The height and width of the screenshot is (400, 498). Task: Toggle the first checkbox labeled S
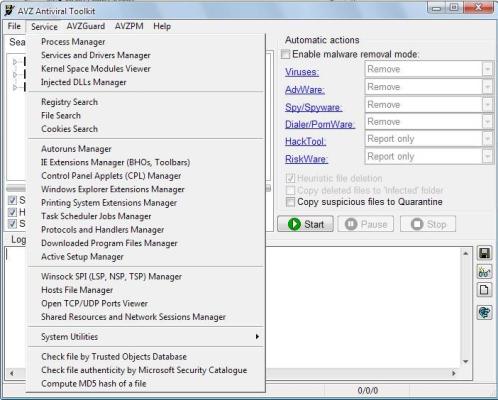tap(12, 200)
